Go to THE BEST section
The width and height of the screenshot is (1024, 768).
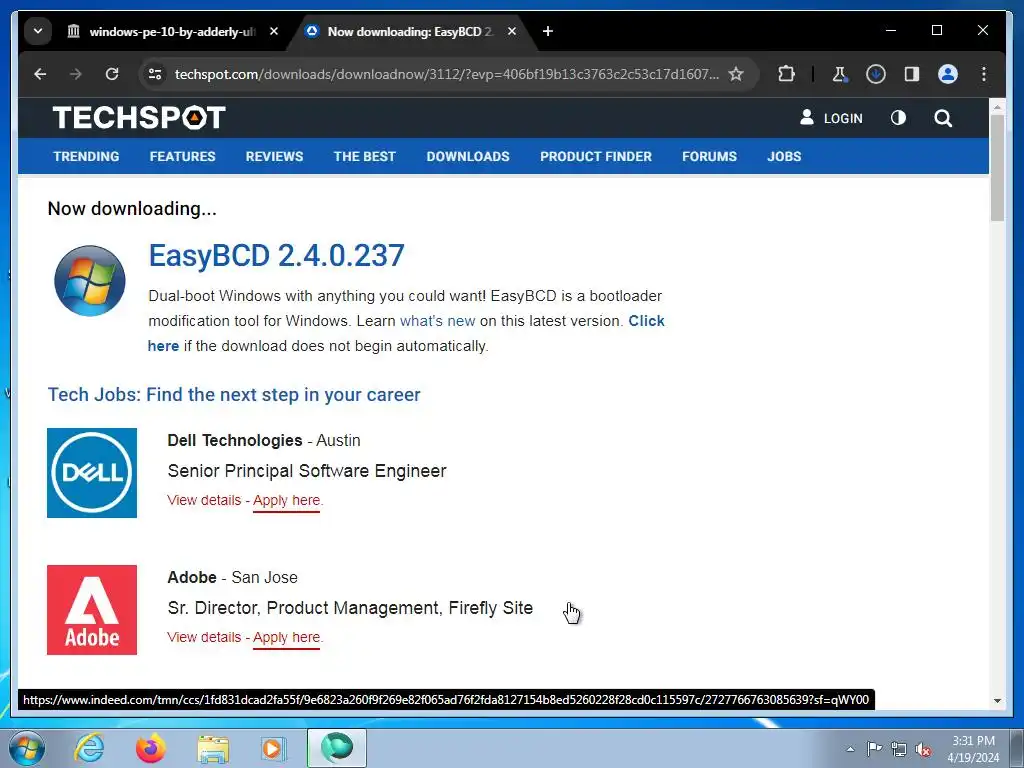click(x=364, y=157)
